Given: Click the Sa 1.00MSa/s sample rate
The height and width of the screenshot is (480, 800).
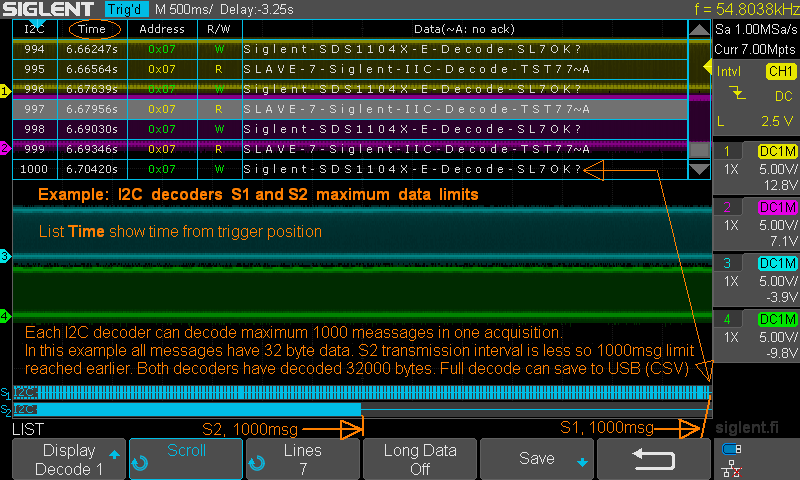Looking at the screenshot, I should click(x=756, y=30).
